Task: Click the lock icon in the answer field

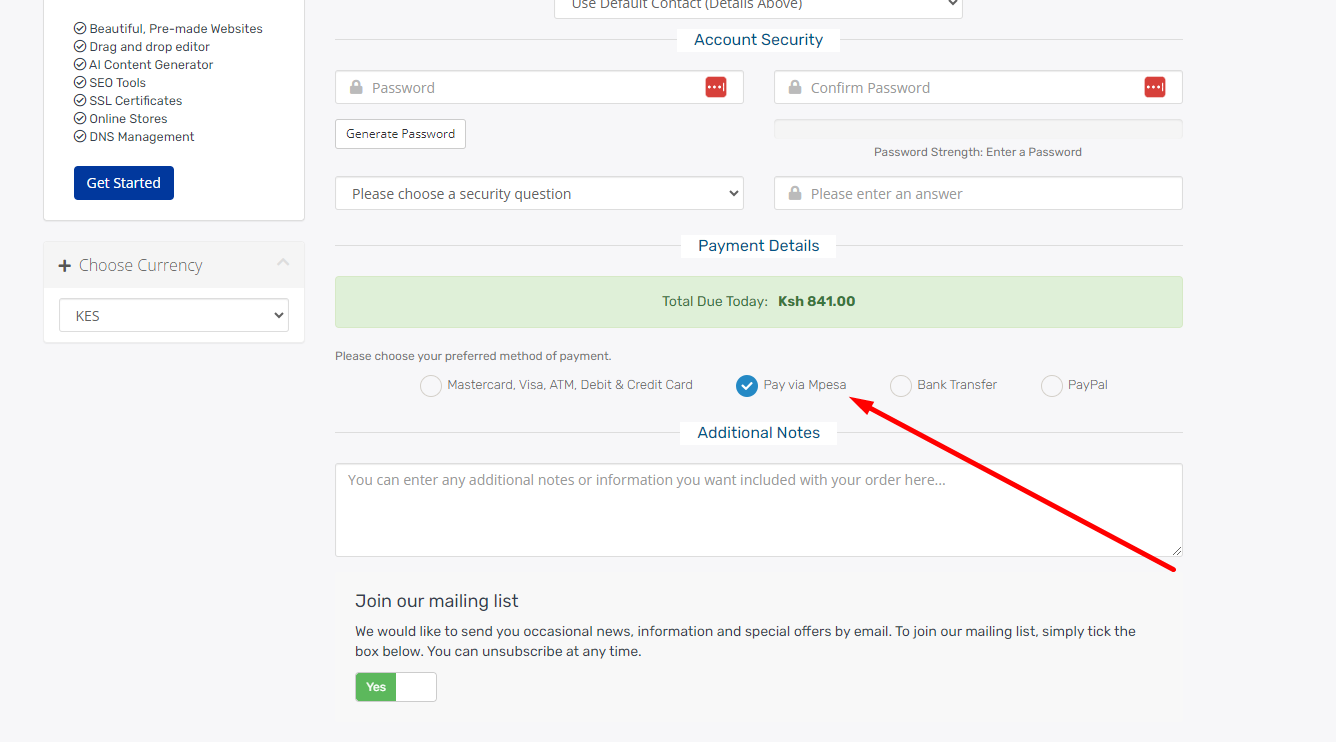Action: coord(795,193)
